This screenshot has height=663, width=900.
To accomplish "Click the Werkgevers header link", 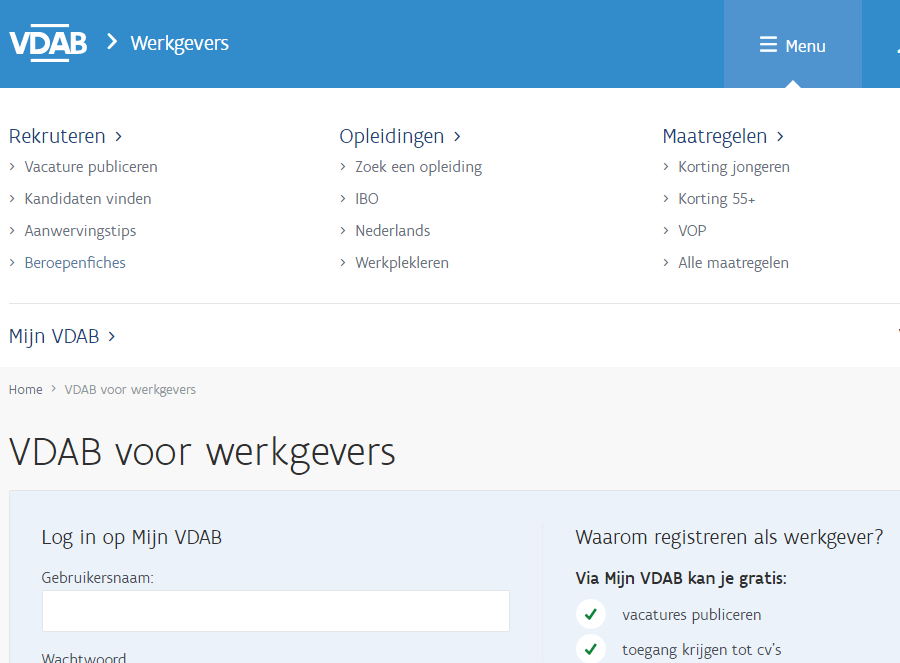I will pyautogui.click(x=180, y=44).
